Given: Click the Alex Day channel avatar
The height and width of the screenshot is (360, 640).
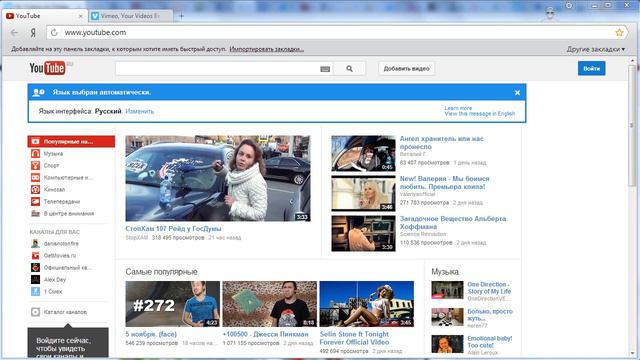Looking at the screenshot, I should click(36, 280).
